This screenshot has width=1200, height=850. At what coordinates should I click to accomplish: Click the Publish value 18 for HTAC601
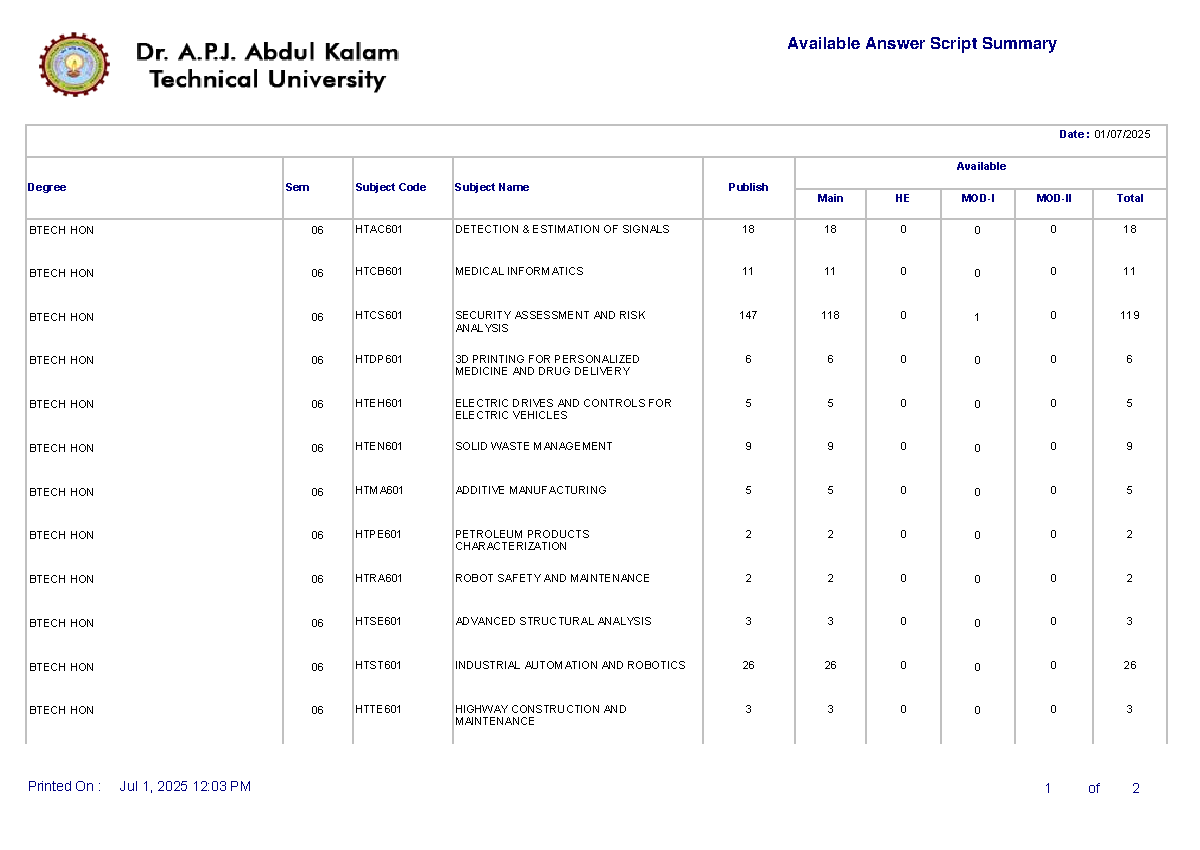click(x=748, y=229)
